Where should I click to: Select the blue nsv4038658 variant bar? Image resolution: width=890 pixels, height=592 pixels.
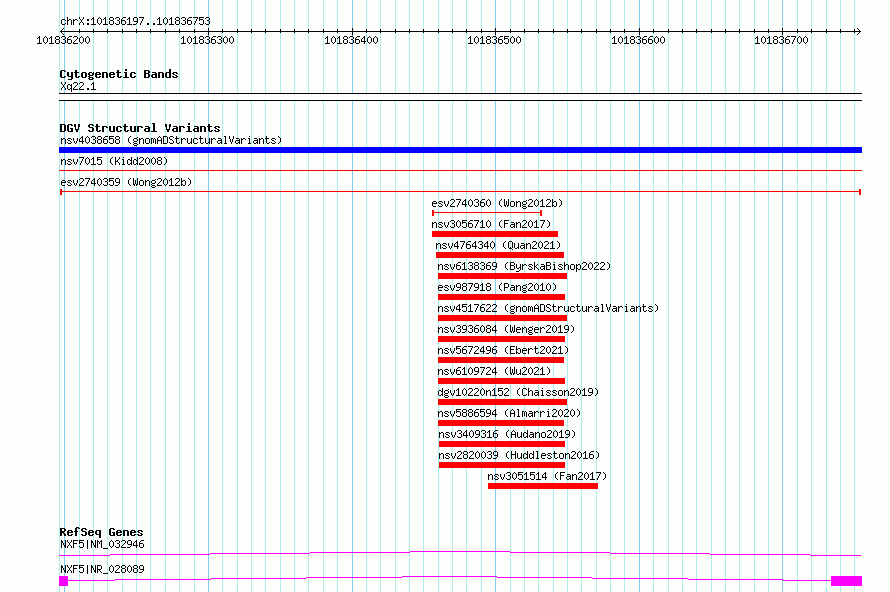pos(460,150)
